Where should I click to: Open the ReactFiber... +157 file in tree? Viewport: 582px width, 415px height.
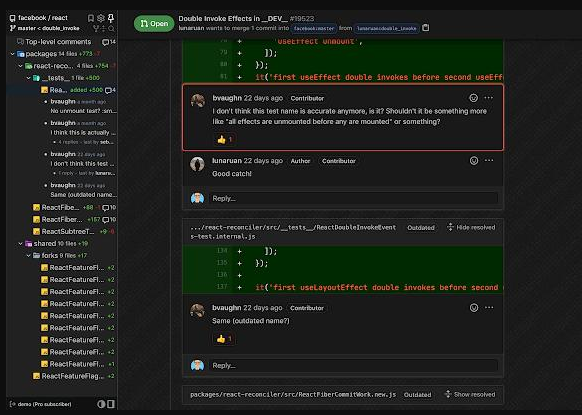(x=61, y=220)
